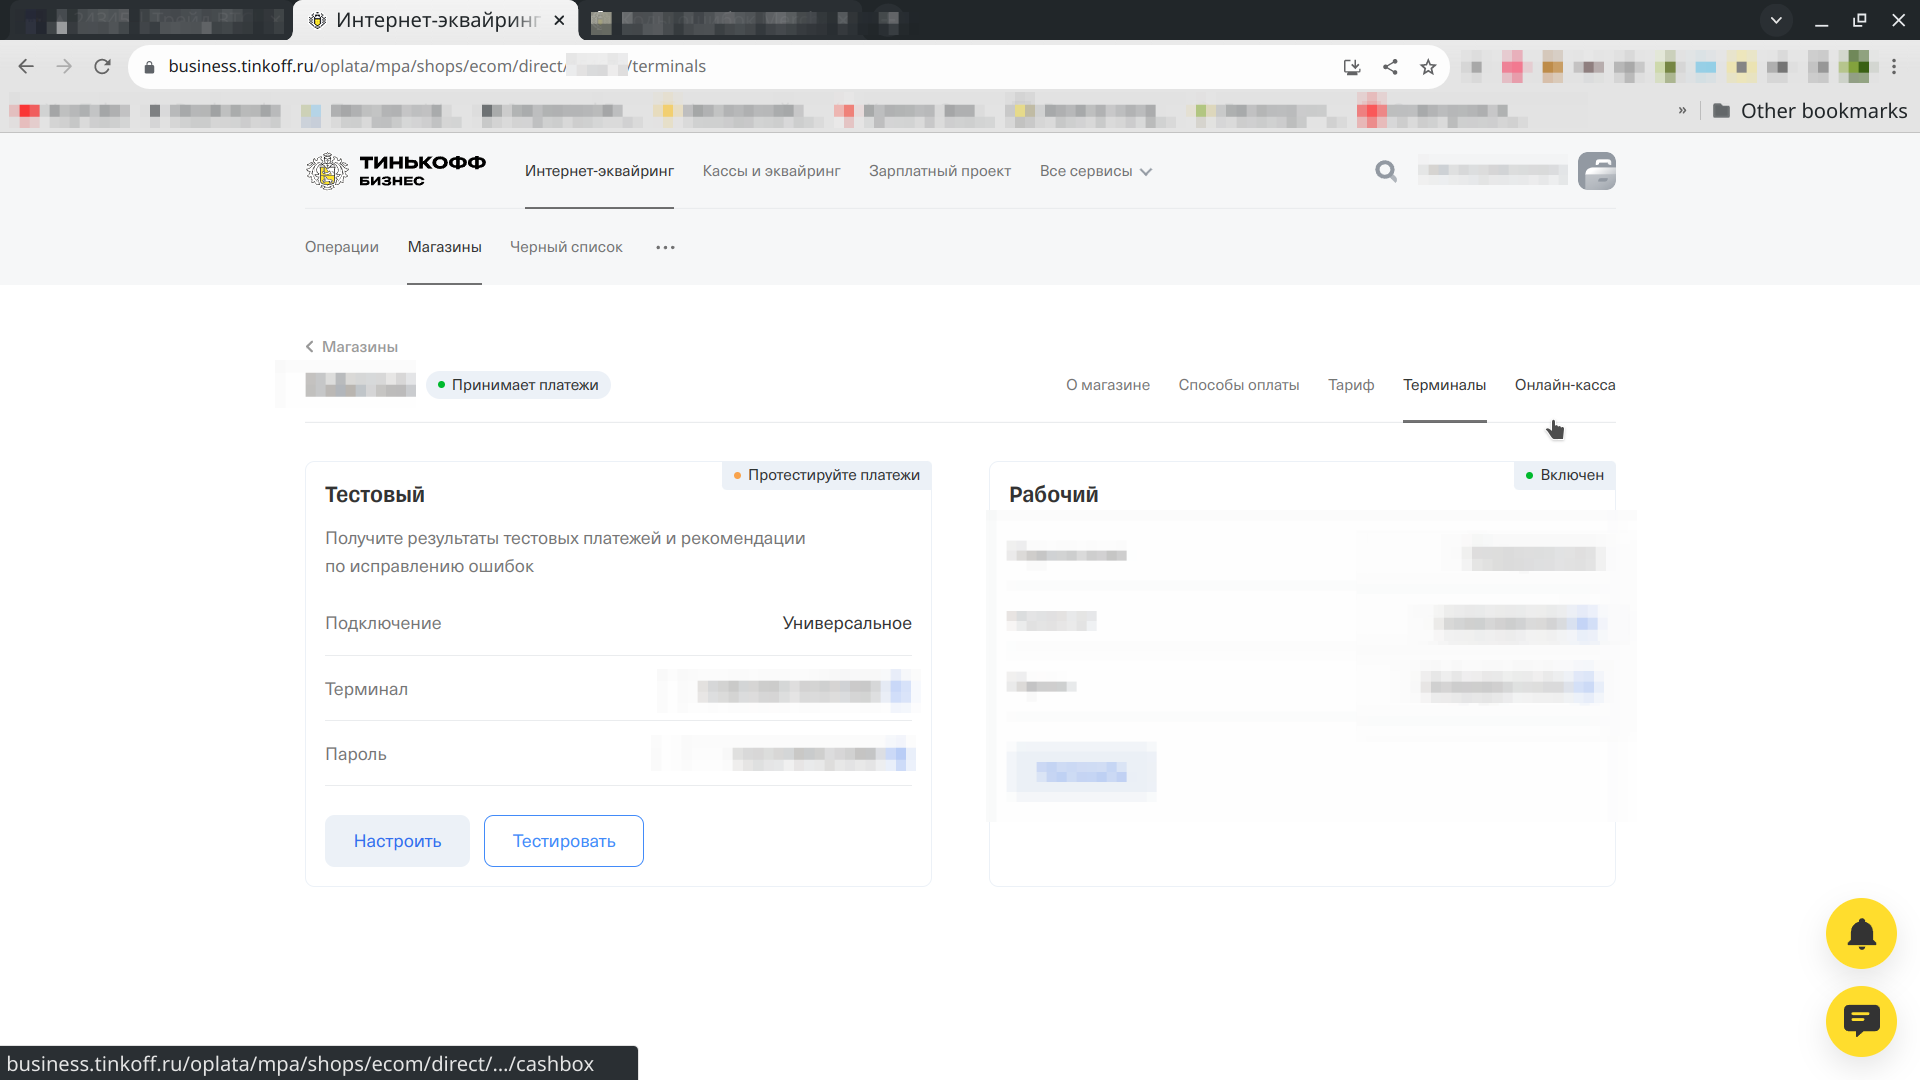
Task: Open the Тариф tab
Action: 1351,385
